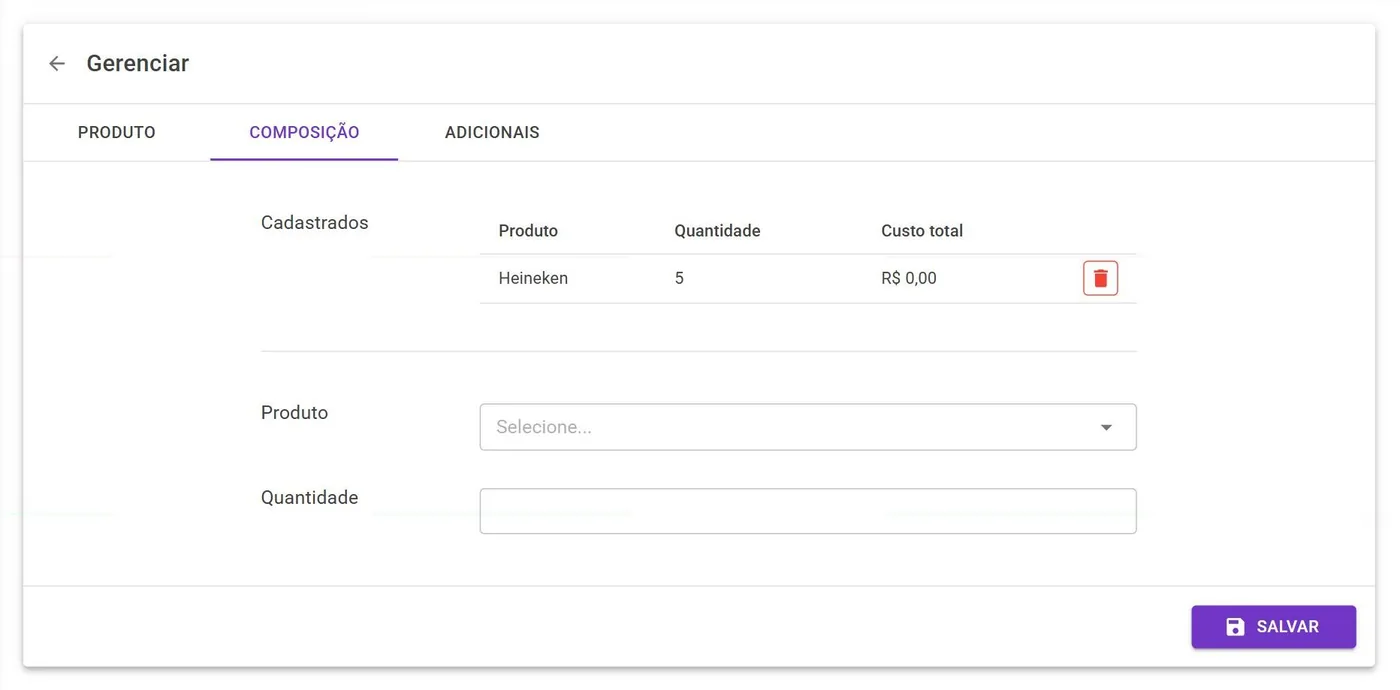Click the Quantidade column header in table

(717, 231)
